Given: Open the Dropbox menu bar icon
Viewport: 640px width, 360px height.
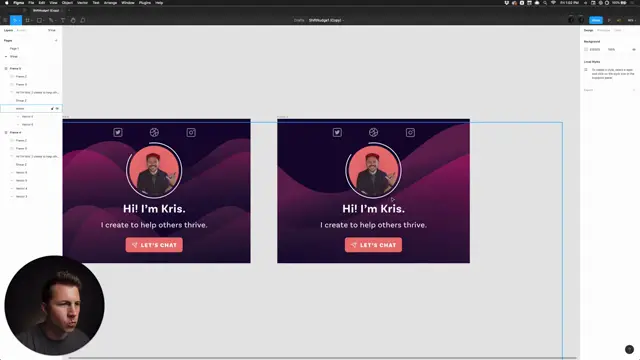Looking at the screenshot, I should pyautogui.click(x=507, y=3).
